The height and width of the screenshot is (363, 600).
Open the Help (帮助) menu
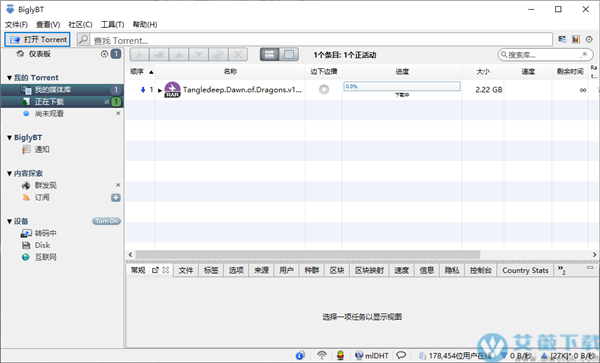click(x=145, y=24)
